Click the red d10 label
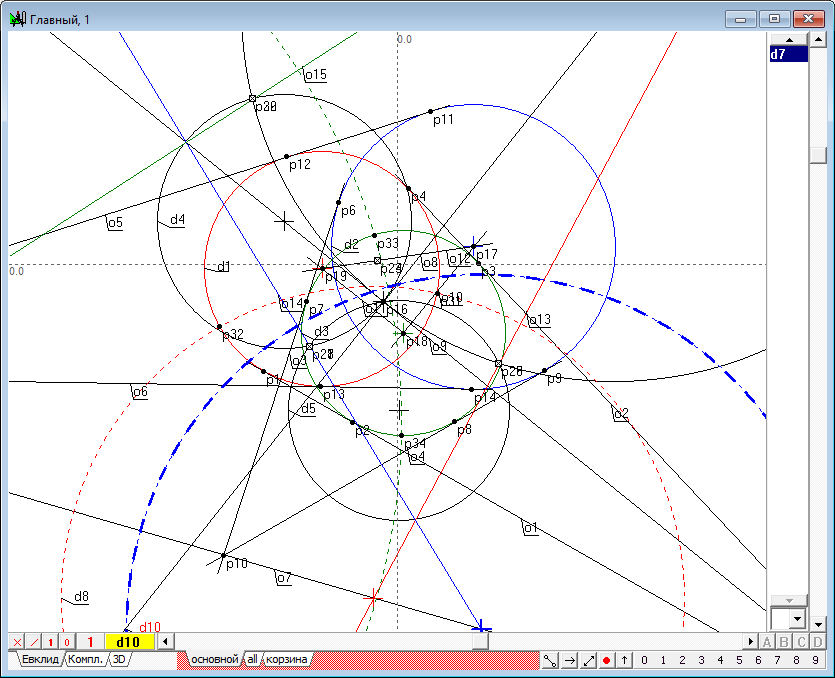 pyautogui.click(x=150, y=627)
